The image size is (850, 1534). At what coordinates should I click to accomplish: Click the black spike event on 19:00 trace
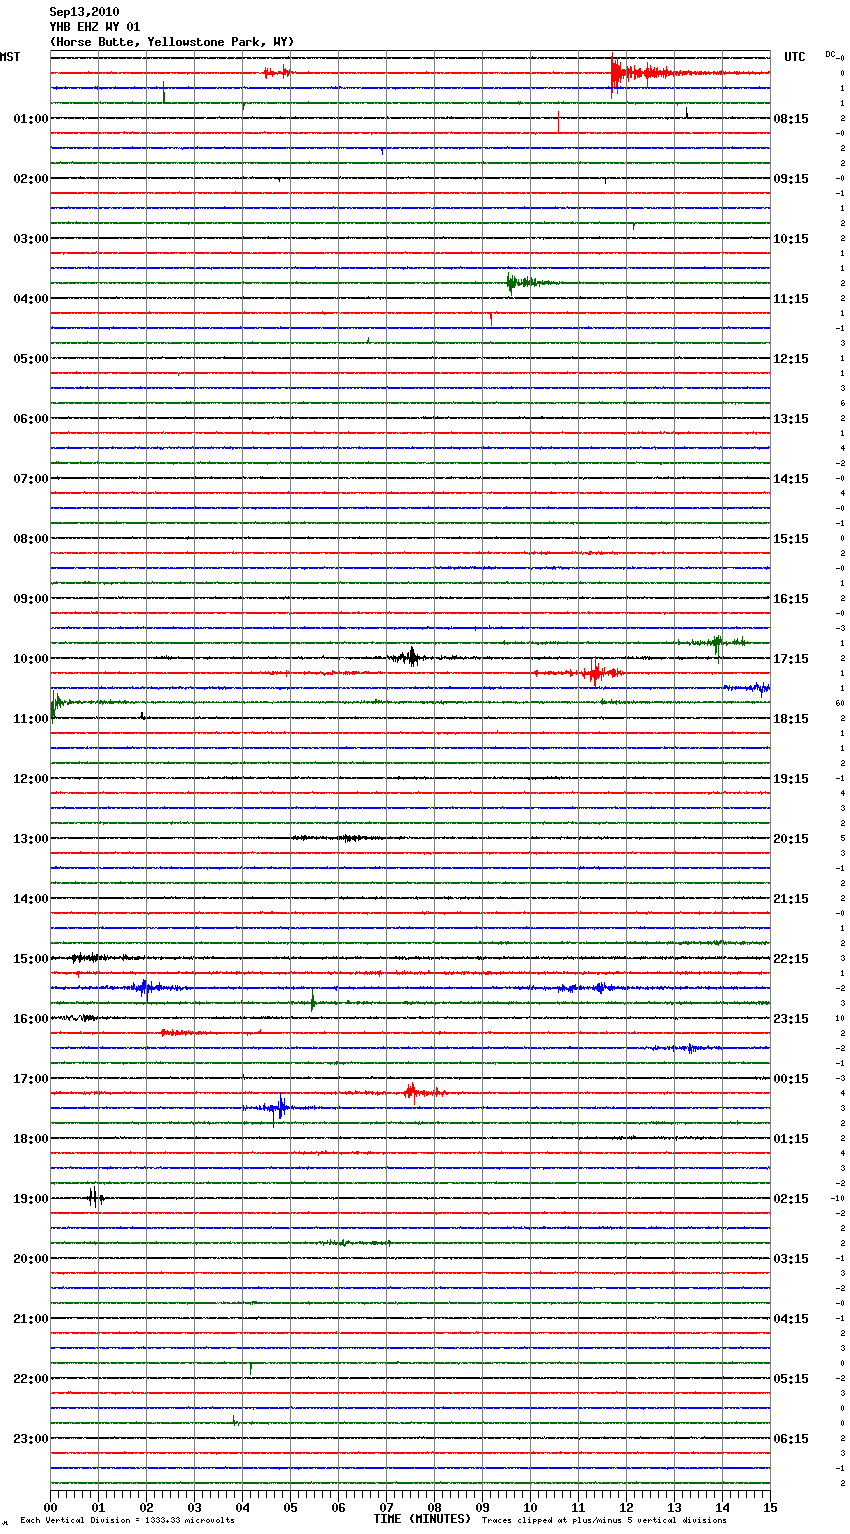click(x=94, y=1197)
